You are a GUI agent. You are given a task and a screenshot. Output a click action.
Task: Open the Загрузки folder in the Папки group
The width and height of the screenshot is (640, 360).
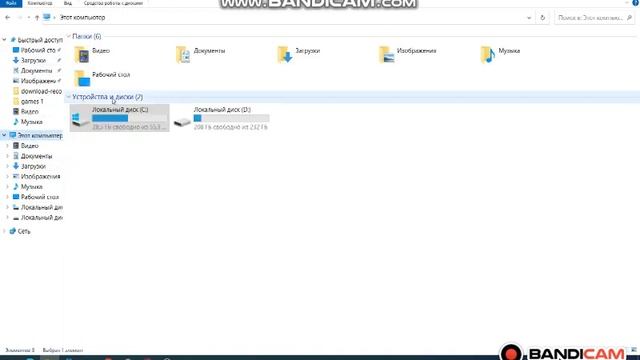click(x=298, y=54)
